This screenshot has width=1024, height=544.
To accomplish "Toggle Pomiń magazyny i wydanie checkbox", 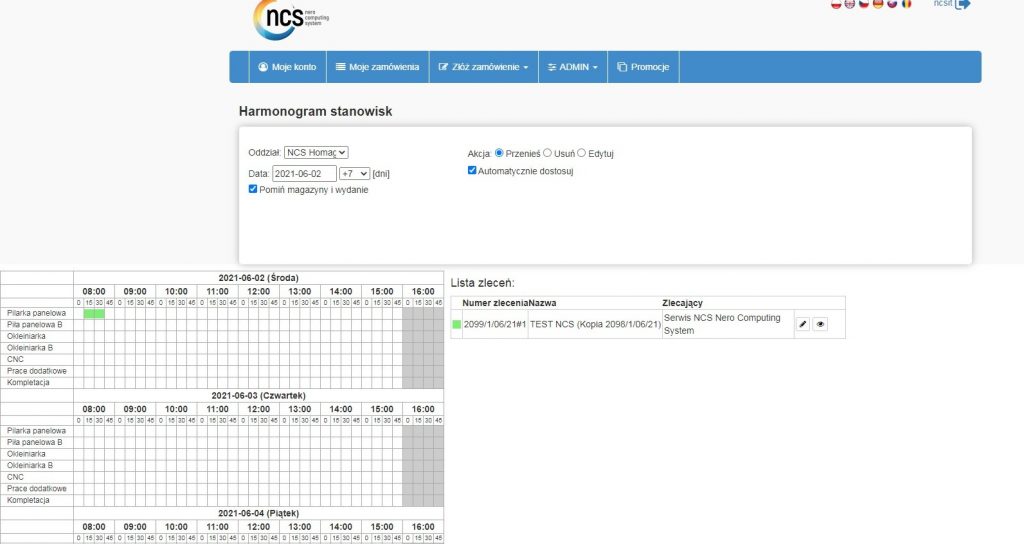I will (x=253, y=189).
